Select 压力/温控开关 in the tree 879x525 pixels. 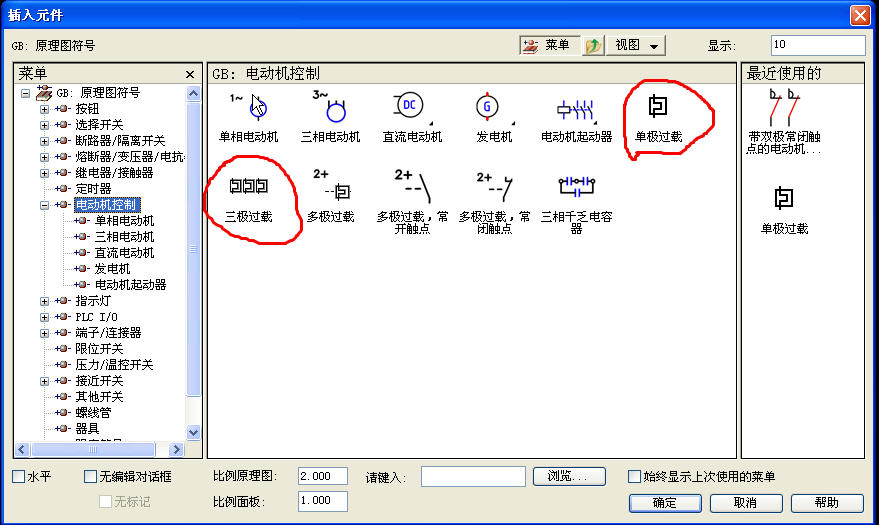tap(114, 365)
